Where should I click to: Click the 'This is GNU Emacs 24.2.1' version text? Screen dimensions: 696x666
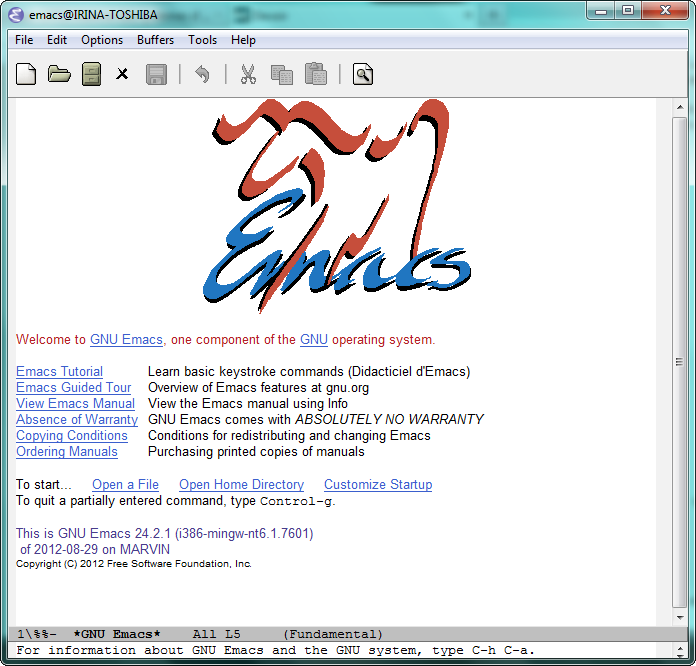(165, 533)
